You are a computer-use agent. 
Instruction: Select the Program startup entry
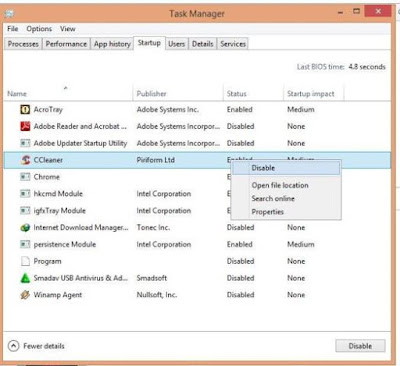pyautogui.click(x=47, y=261)
